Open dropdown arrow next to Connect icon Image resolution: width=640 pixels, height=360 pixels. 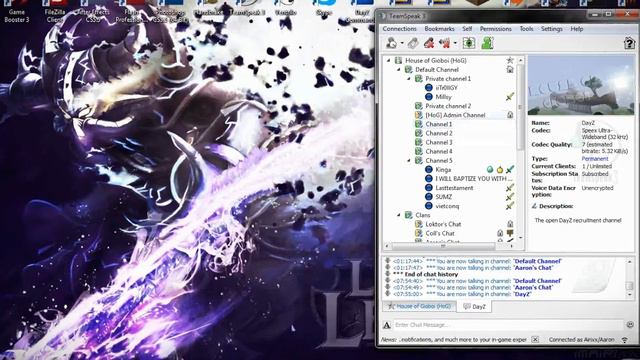coord(402,43)
